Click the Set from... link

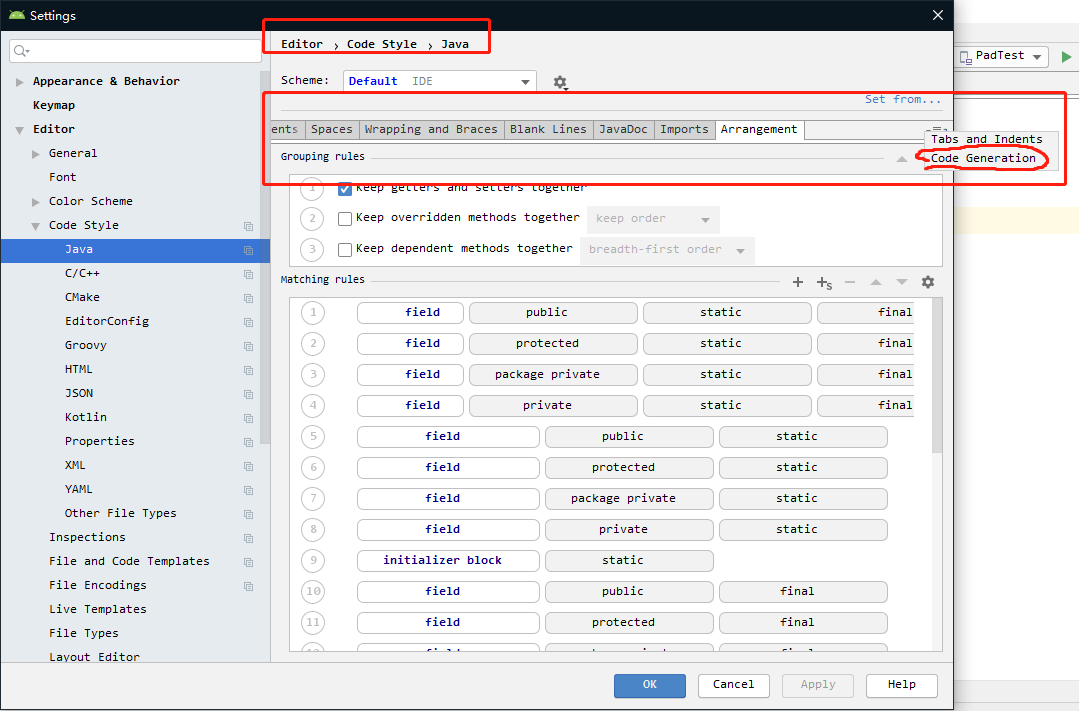[902, 100]
